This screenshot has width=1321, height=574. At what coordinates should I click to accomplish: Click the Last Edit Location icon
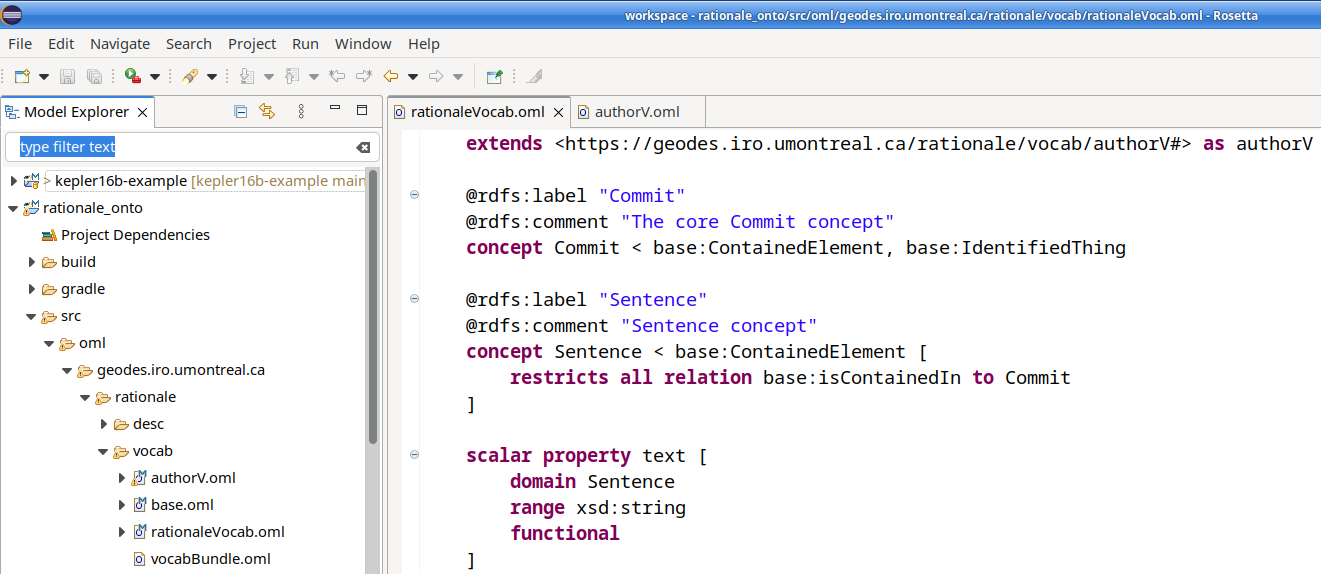[x=337, y=76]
